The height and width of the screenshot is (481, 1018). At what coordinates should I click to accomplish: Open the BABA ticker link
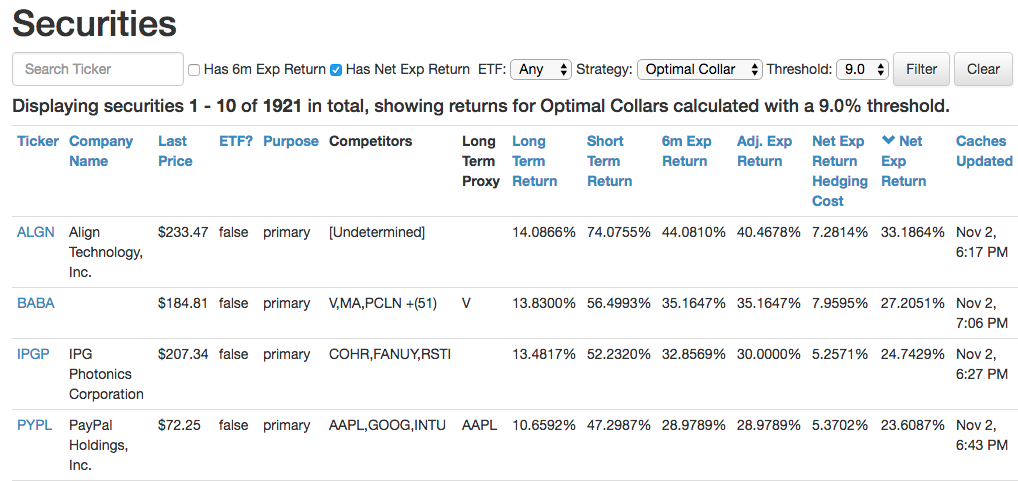click(36, 303)
